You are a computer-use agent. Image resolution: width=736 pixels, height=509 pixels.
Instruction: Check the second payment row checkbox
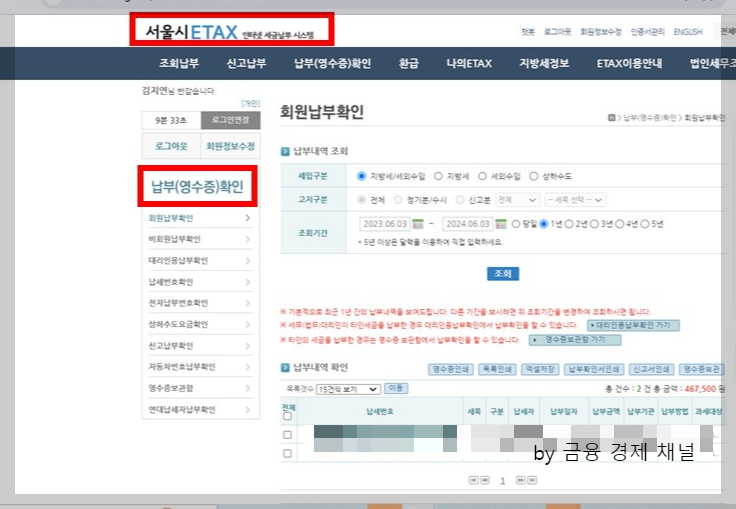(287, 454)
